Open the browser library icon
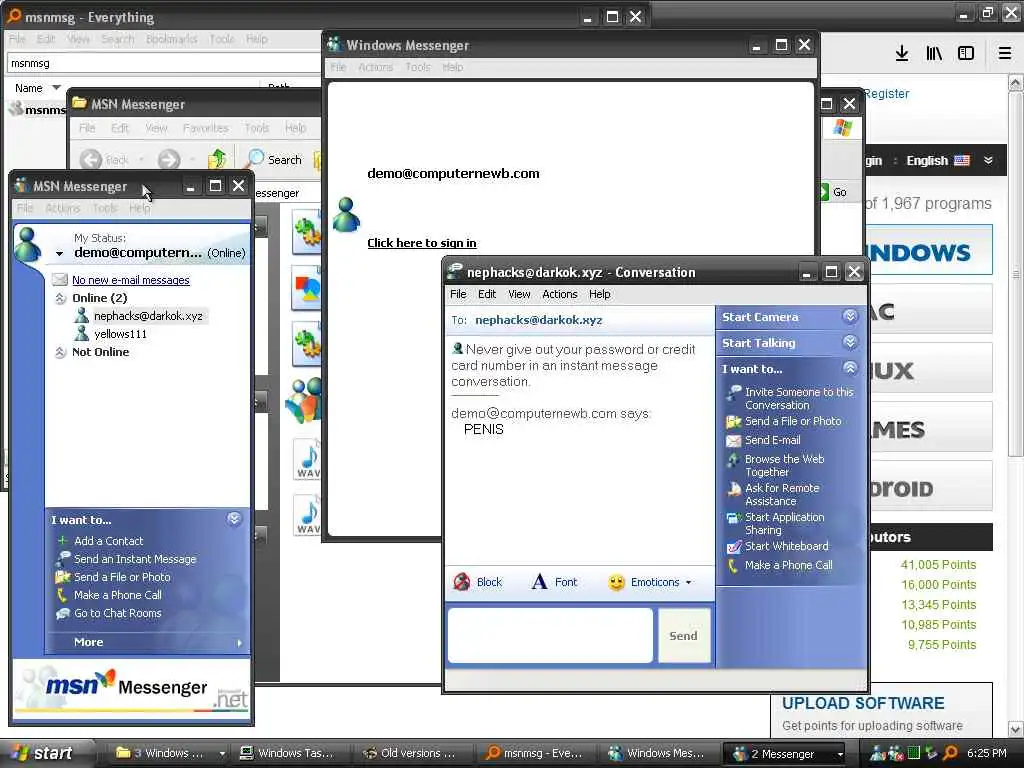This screenshot has height=768, width=1024. (x=934, y=53)
